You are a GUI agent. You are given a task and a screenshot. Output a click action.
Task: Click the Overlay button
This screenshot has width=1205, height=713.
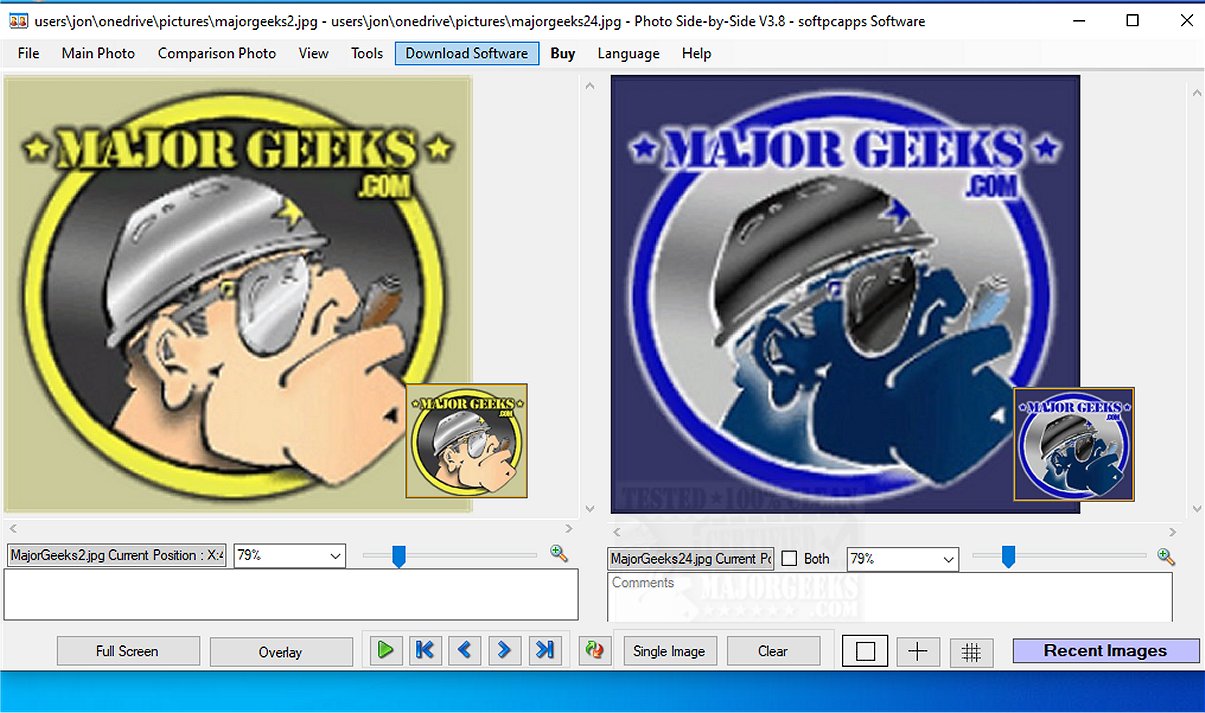point(281,652)
